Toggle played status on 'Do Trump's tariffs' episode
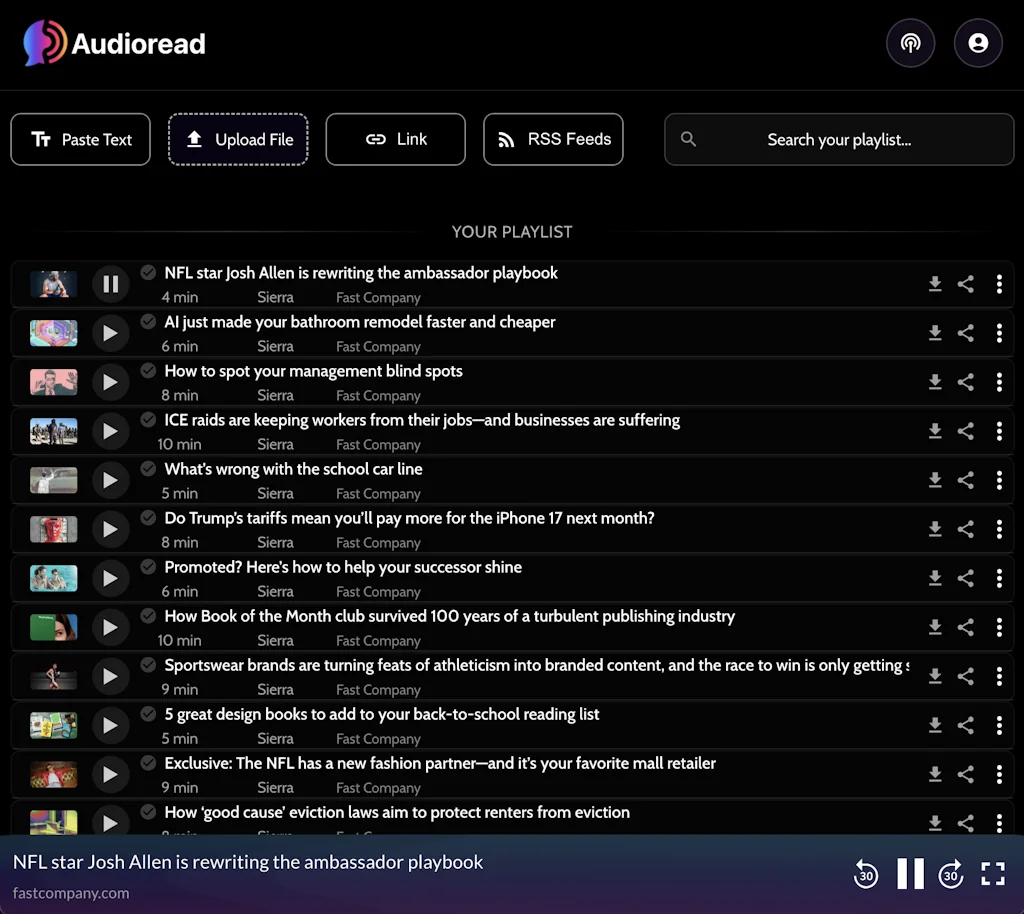The width and height of the screenshot is (1024, 914). [147, 517]
